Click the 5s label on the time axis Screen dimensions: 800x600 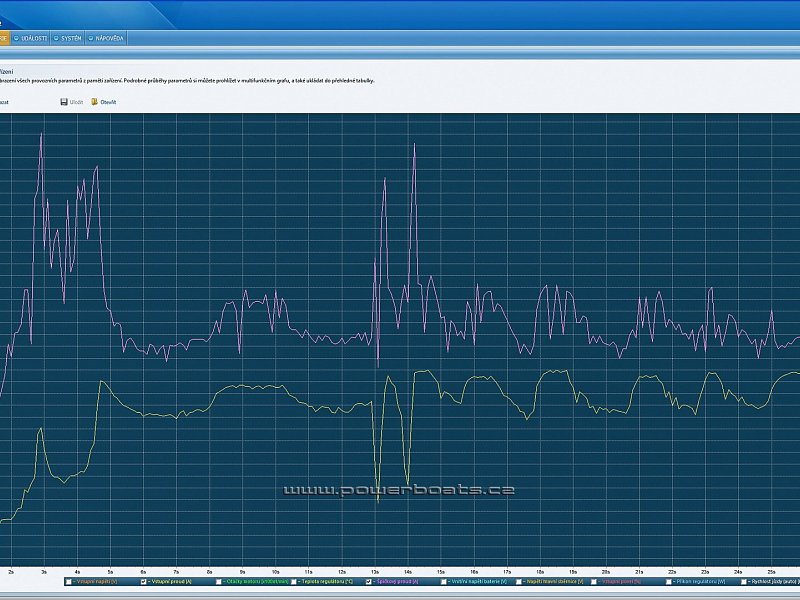point(110,572)
